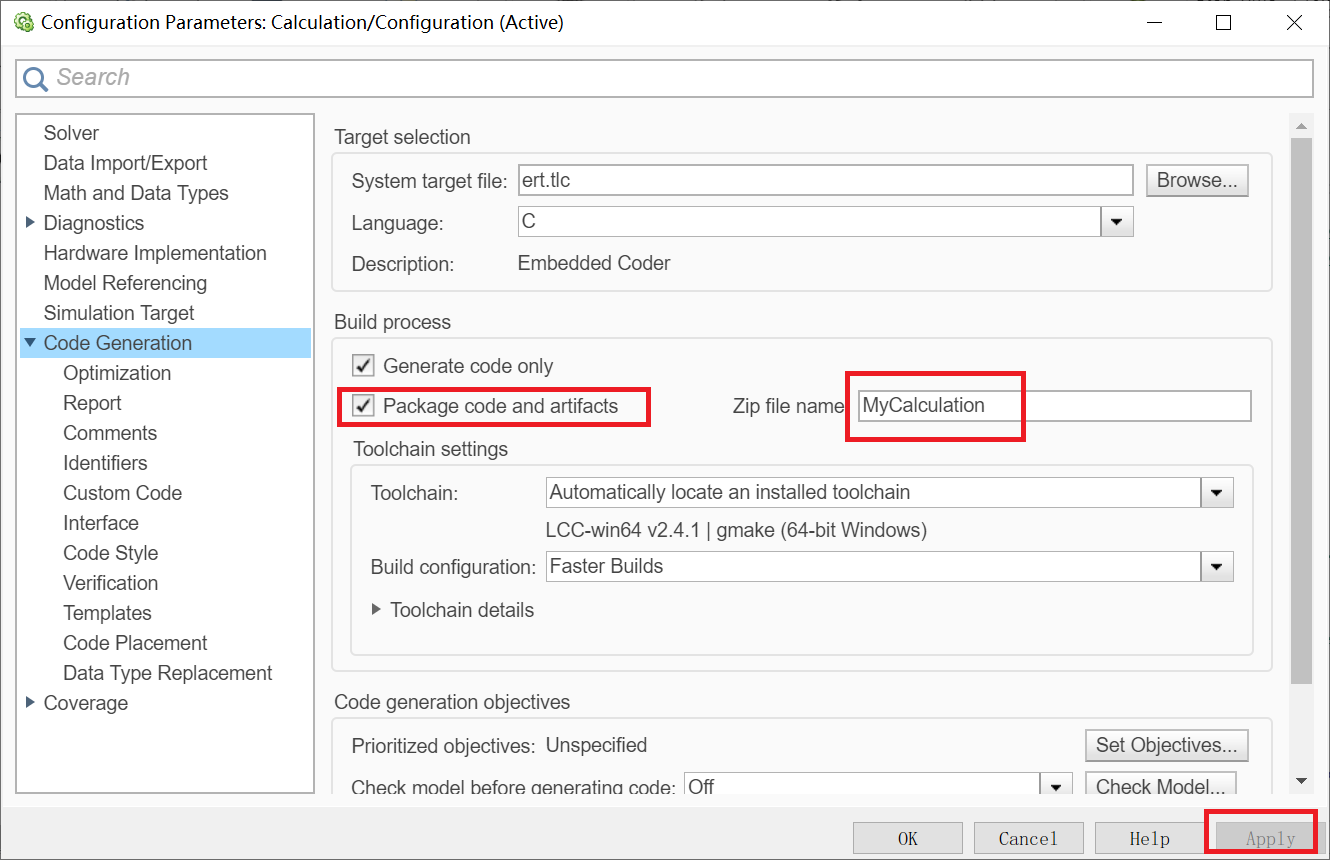Click Browse for system target file
Image resolution: width=1330 pixels, height=860 pixels.
(x=1197, y=180)
